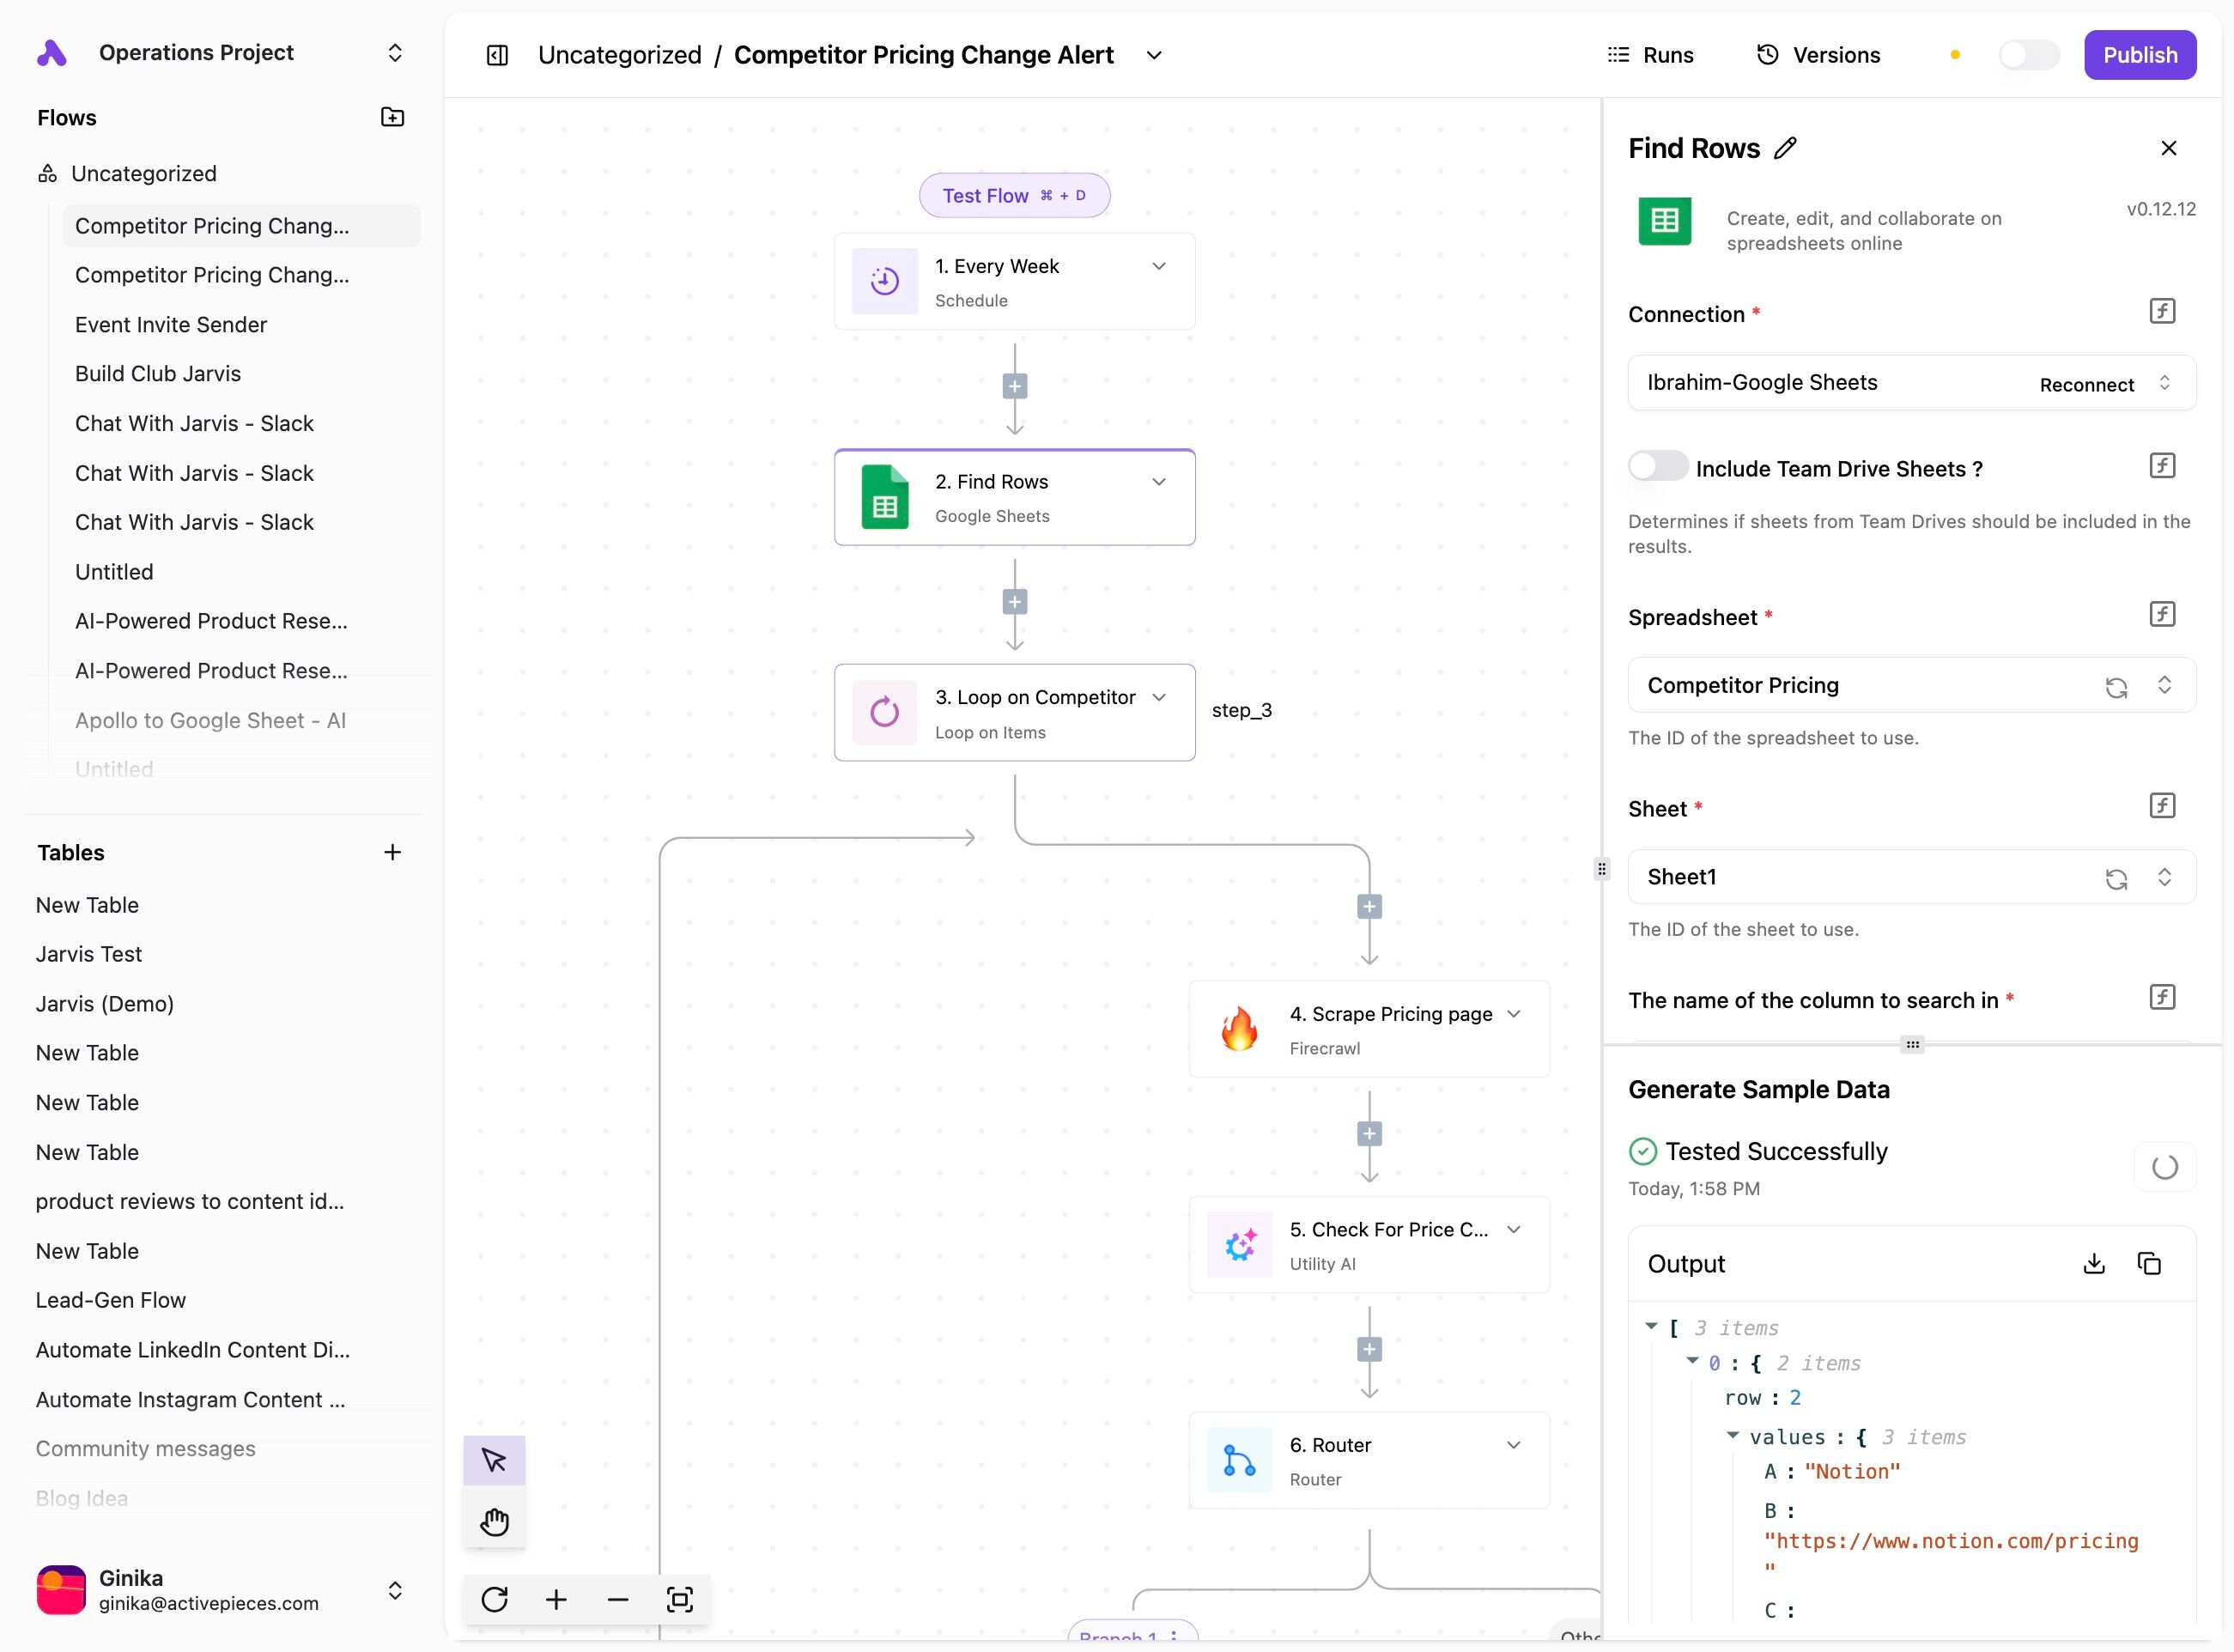Image resolution: width=2234 pixels, height=1652 pixels.
Task: Toggle dynamic value for the Sheet field
Action: 2162,805
